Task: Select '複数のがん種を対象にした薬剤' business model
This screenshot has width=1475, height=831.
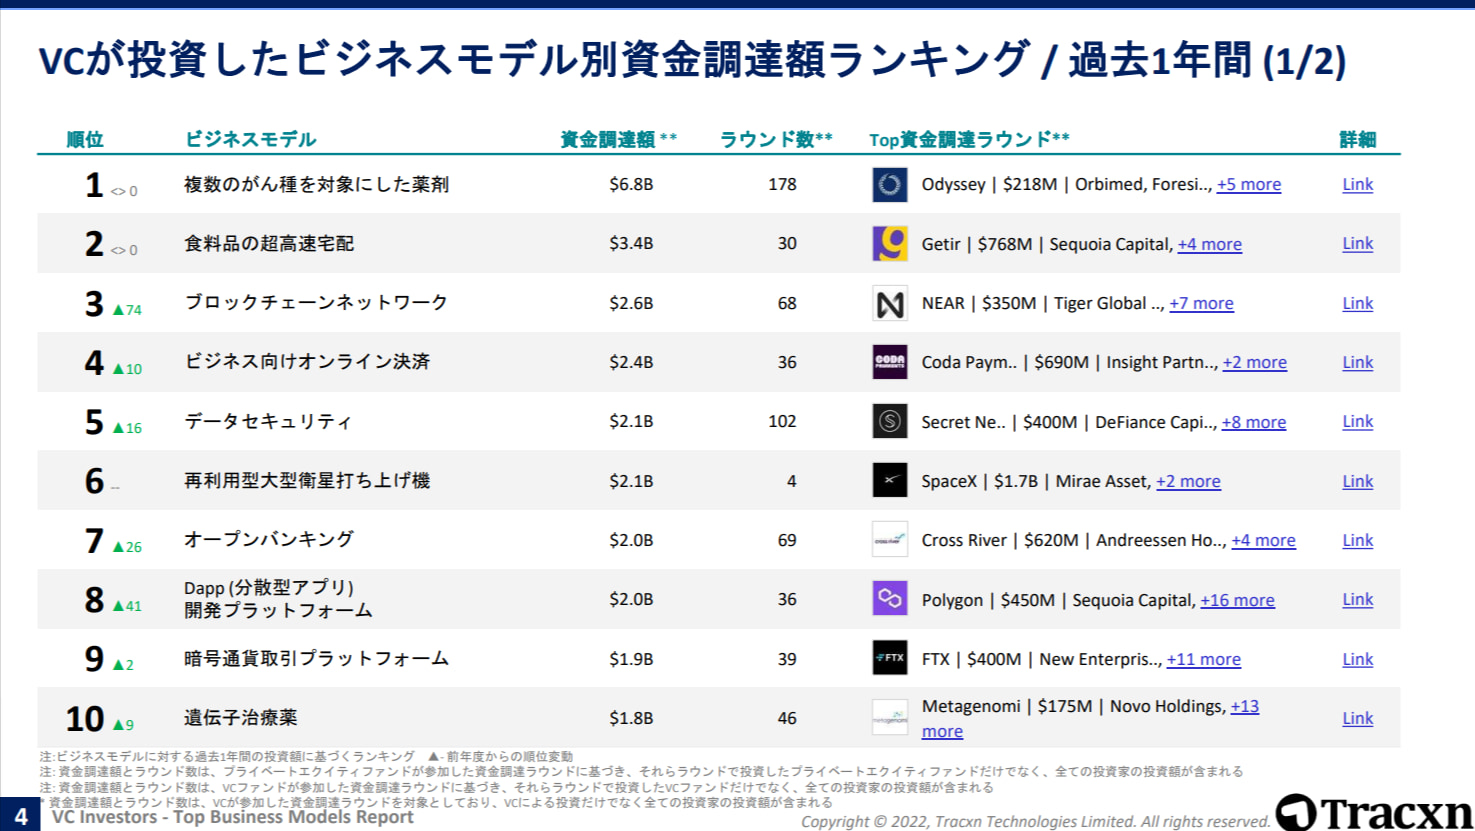Action: coord(316,185)
